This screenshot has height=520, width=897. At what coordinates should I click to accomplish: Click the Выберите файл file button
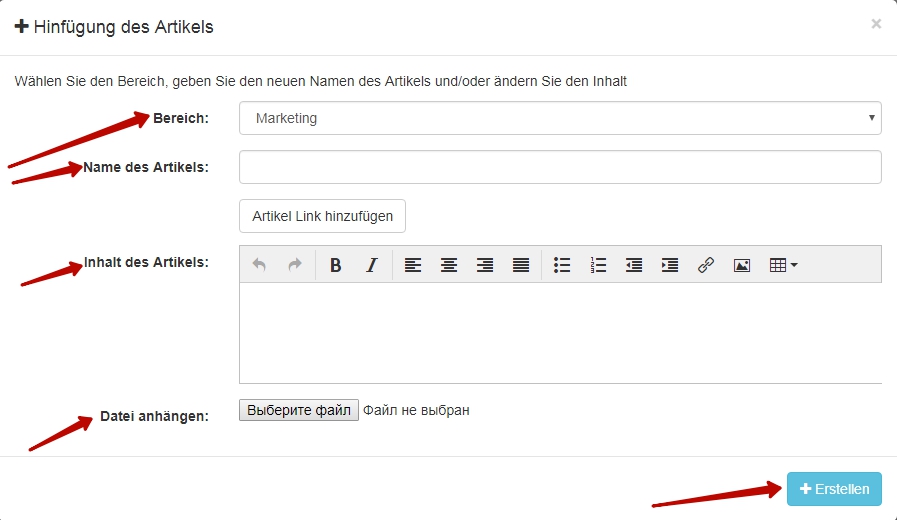tap(299, 410)
